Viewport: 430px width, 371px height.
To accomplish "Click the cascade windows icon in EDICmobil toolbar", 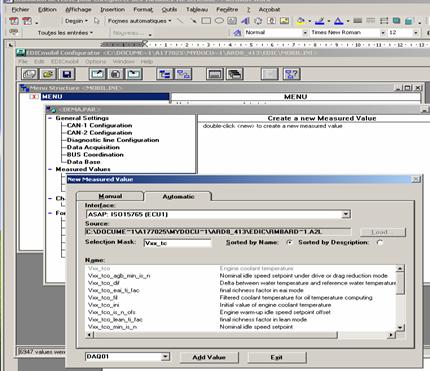I will click(x=235, y=74).
